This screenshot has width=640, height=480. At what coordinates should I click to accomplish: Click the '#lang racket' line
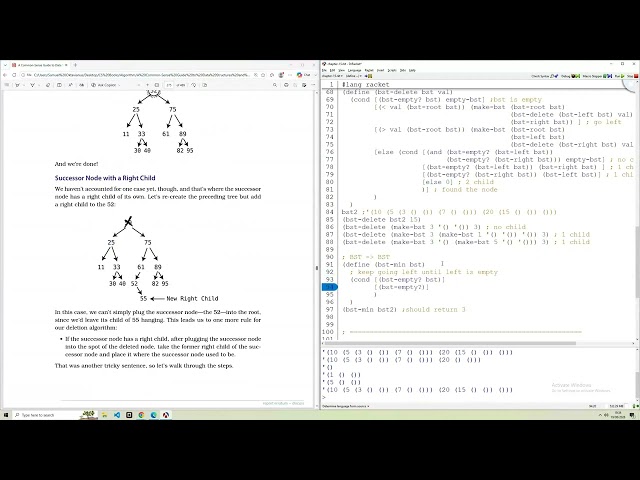(366, 84)
